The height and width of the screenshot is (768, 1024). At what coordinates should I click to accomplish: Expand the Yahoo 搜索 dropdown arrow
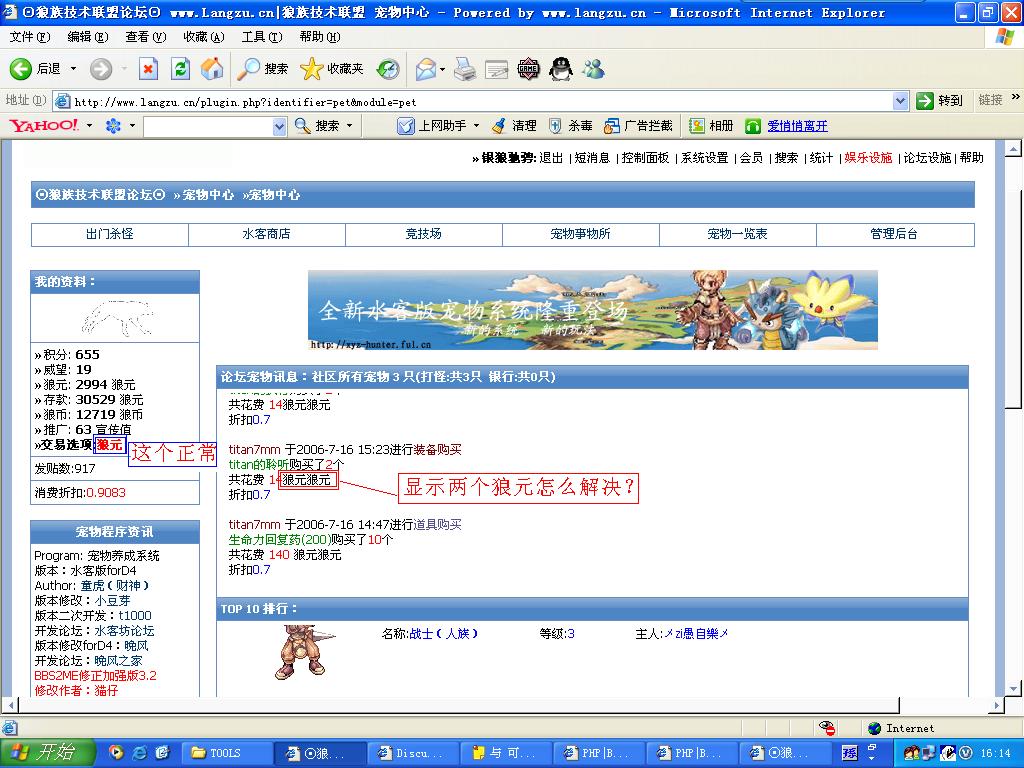pos(349,125)
